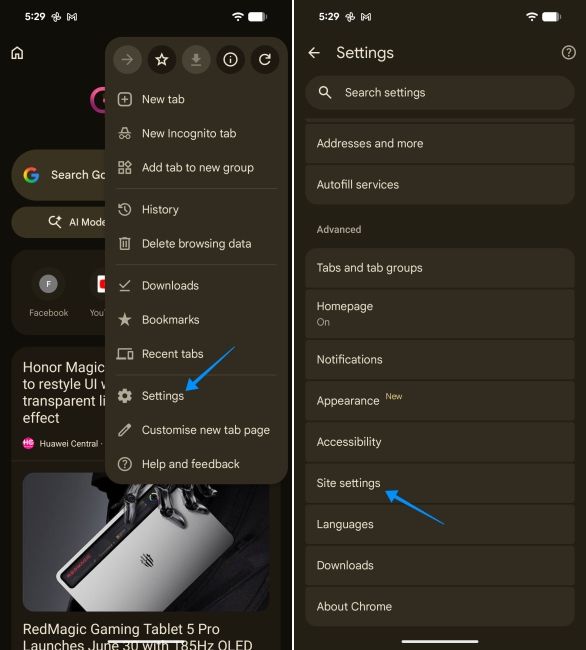
Task: Open RedMagic Gaming Tablet 5 Pro headline
Action: pyautogui.click(x=137, y=636)
